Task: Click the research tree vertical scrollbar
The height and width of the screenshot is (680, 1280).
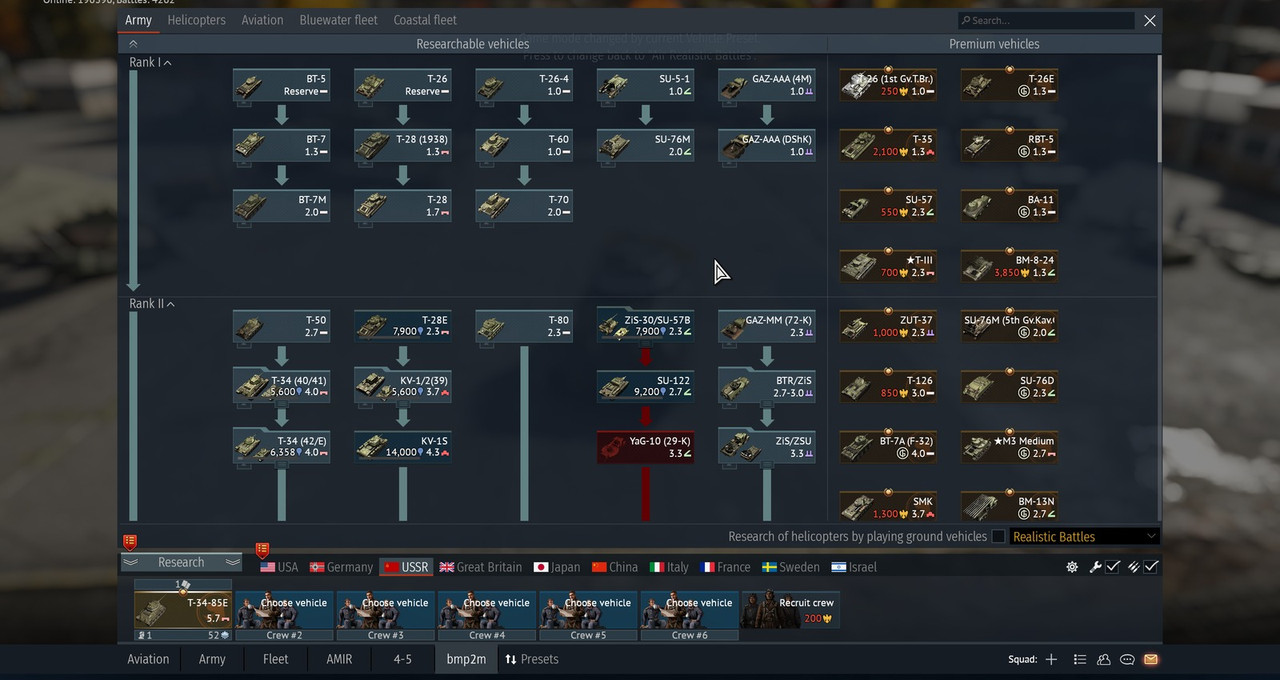Action: (1159, 110)
